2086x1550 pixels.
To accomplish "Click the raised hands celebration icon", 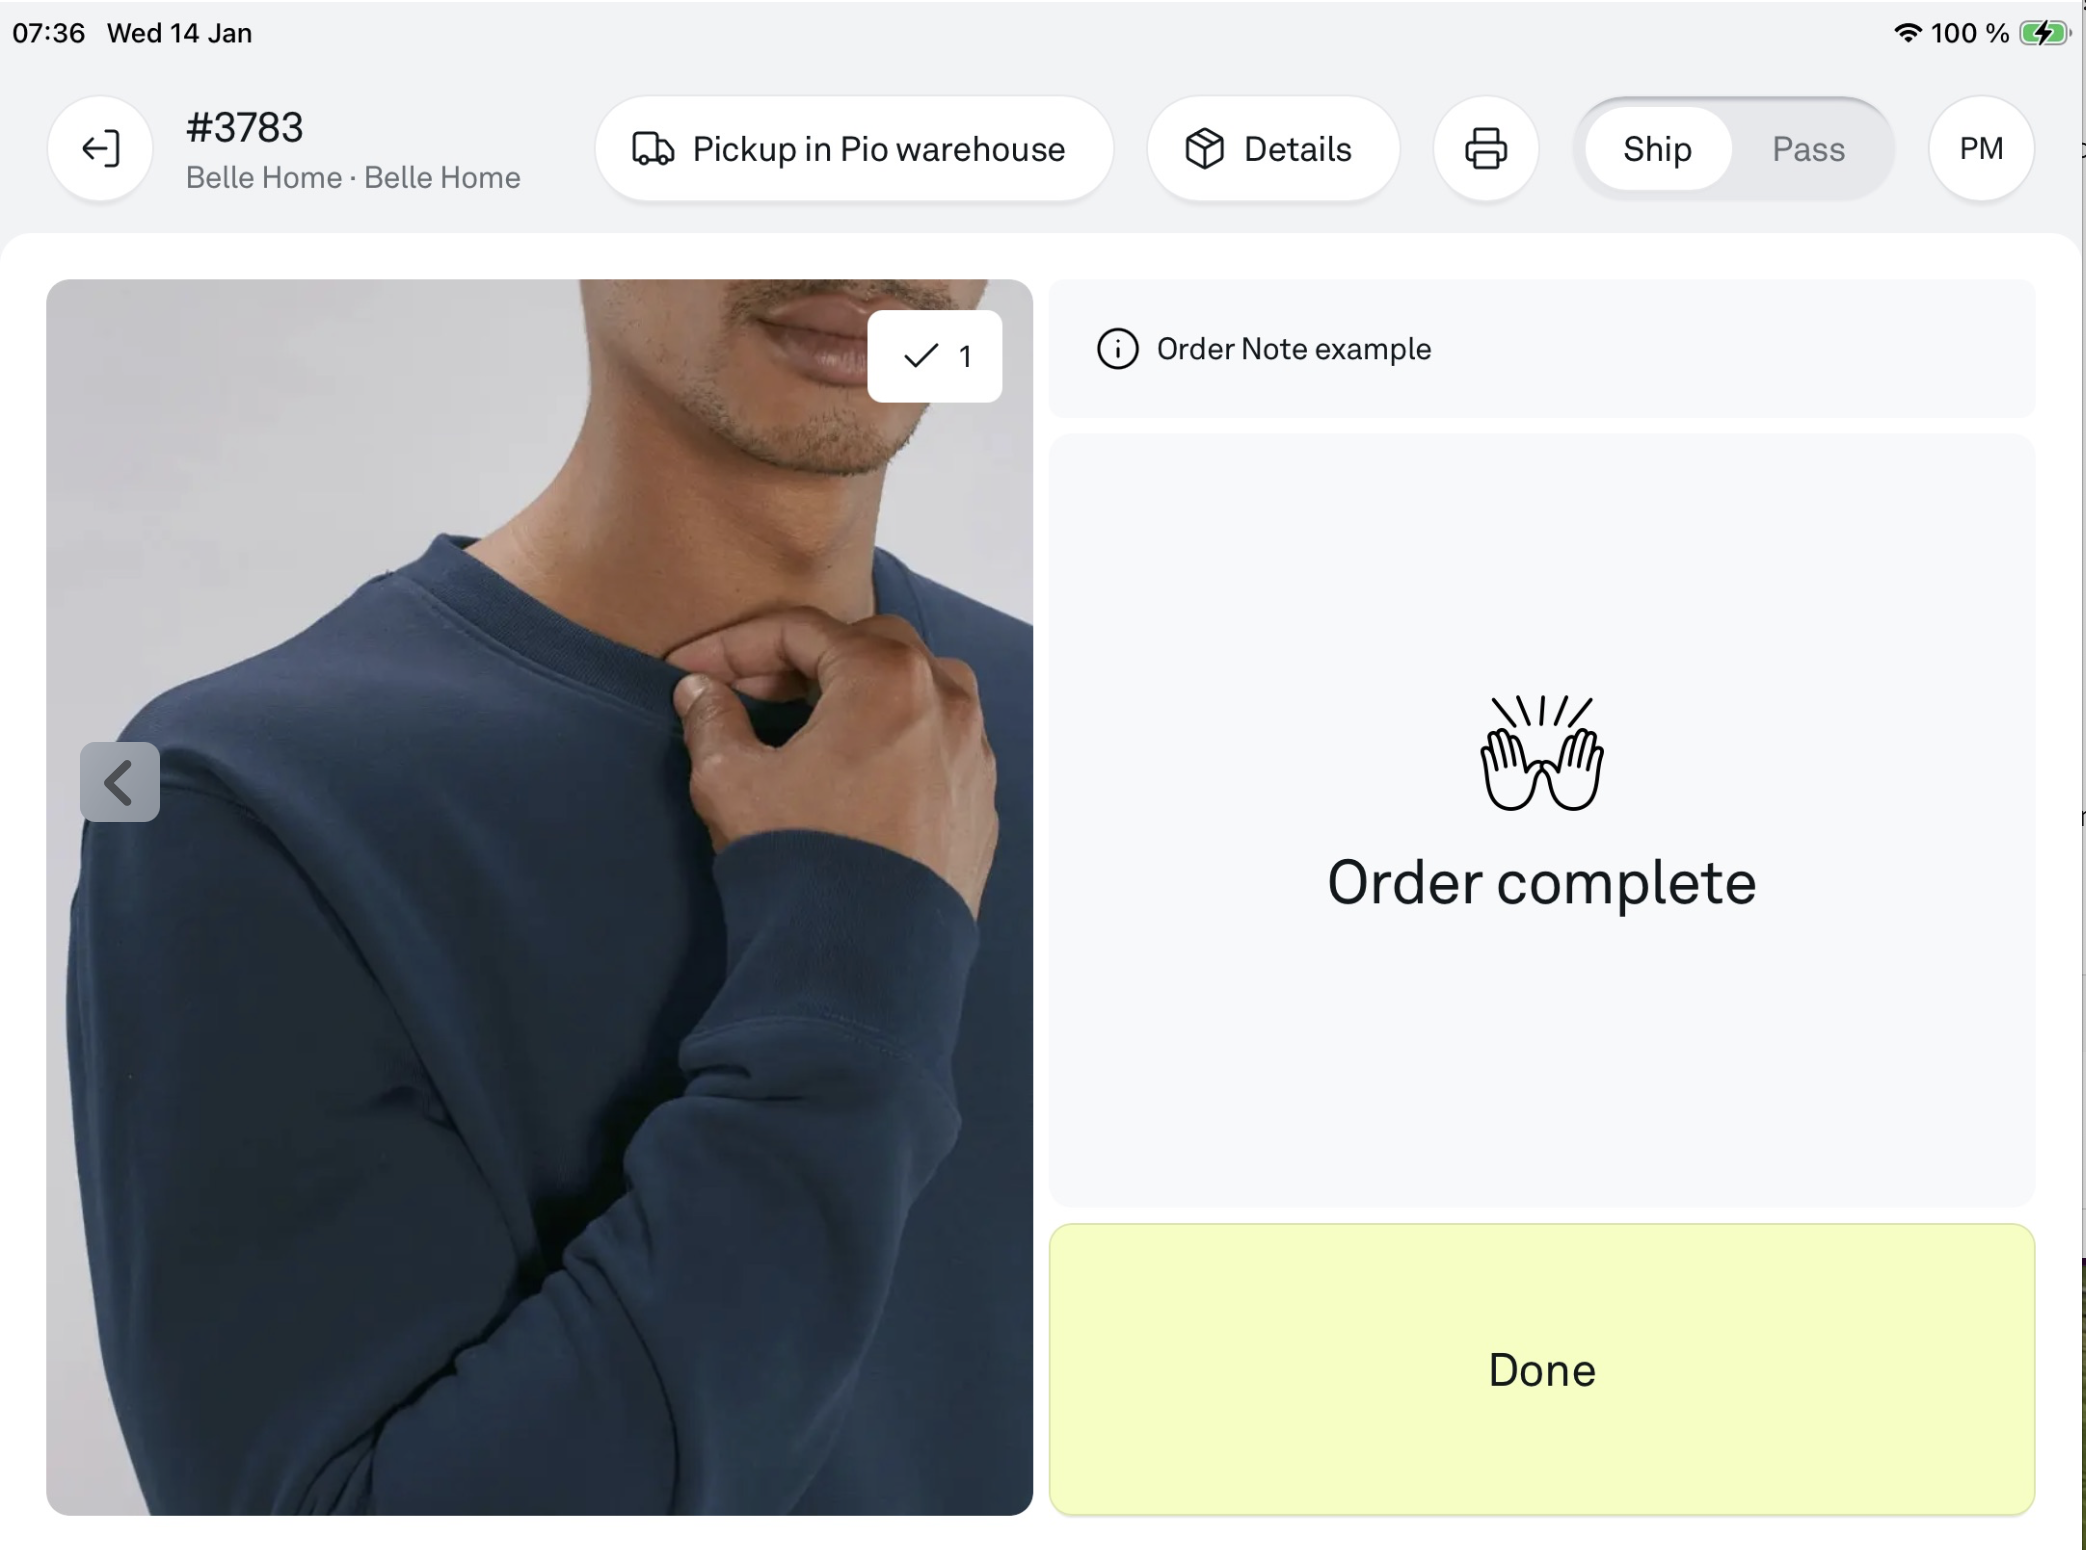I will coord(1541,753).
